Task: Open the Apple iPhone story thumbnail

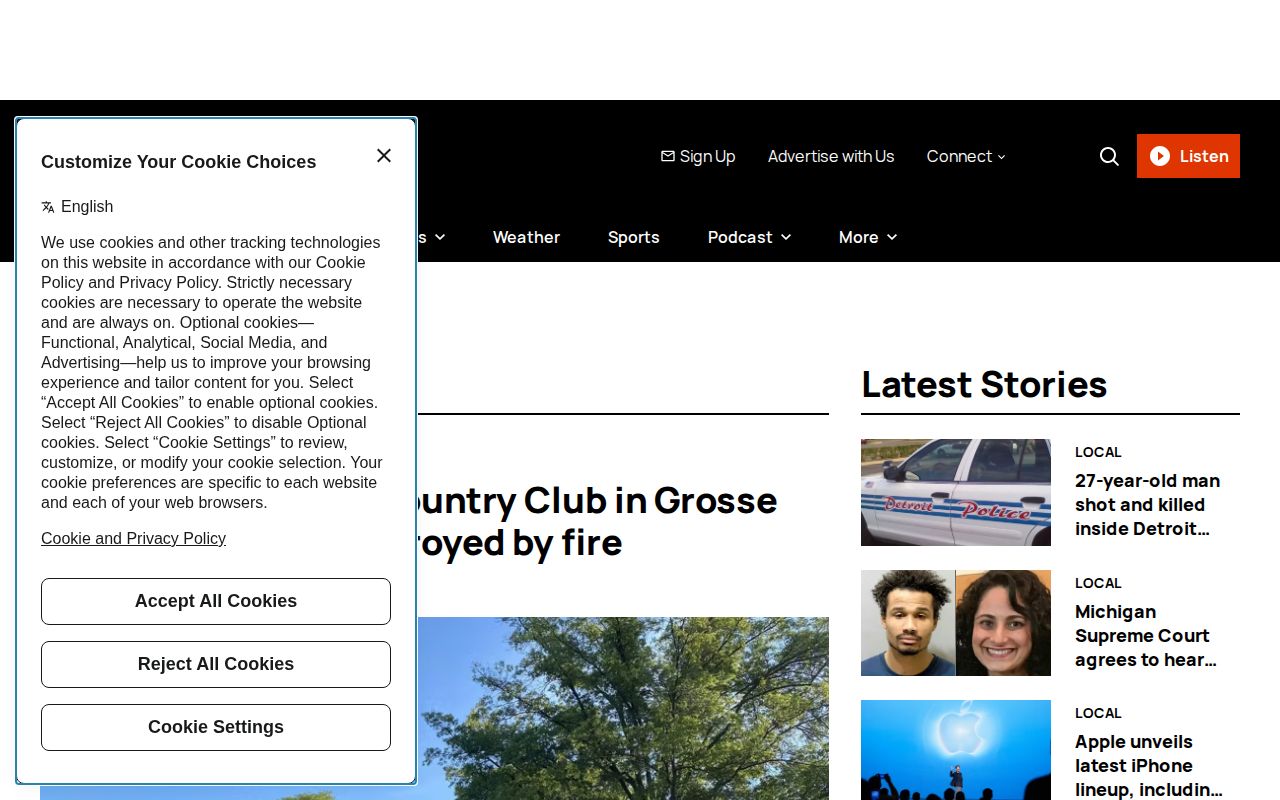Action: pyautogui.click(x=956, y=750)
